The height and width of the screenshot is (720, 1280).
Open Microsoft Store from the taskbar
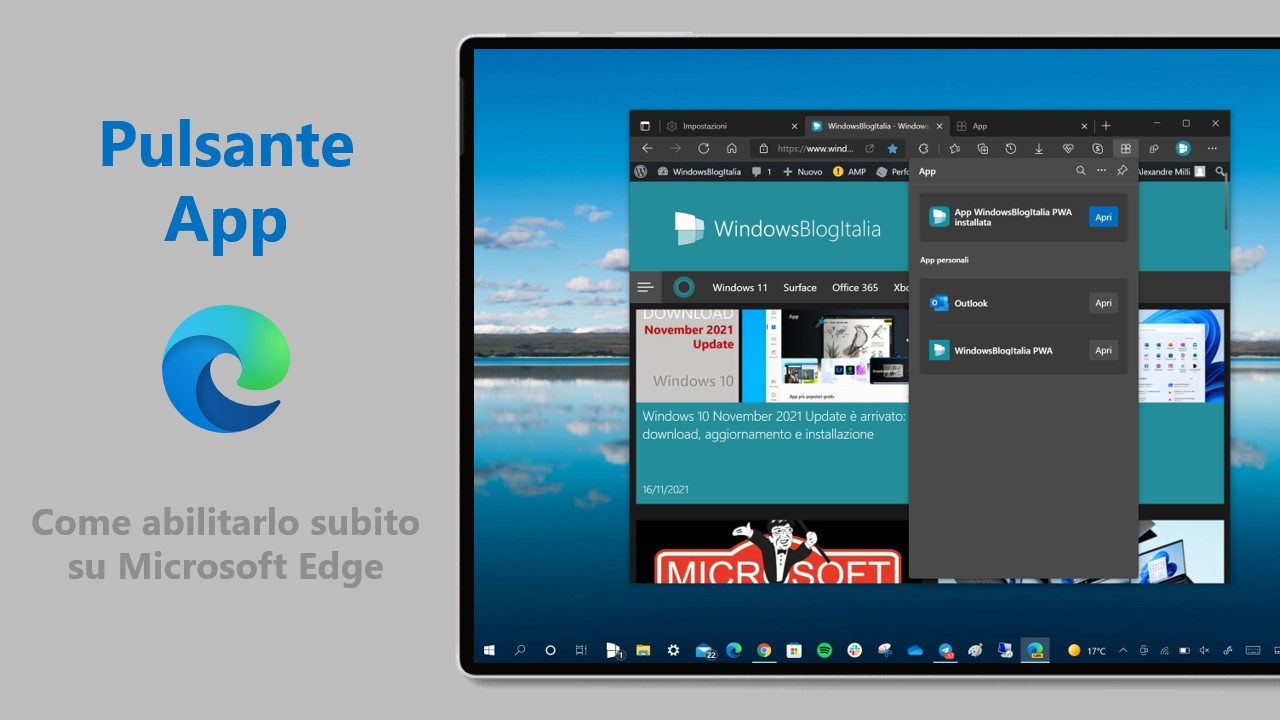coord(794,650)
